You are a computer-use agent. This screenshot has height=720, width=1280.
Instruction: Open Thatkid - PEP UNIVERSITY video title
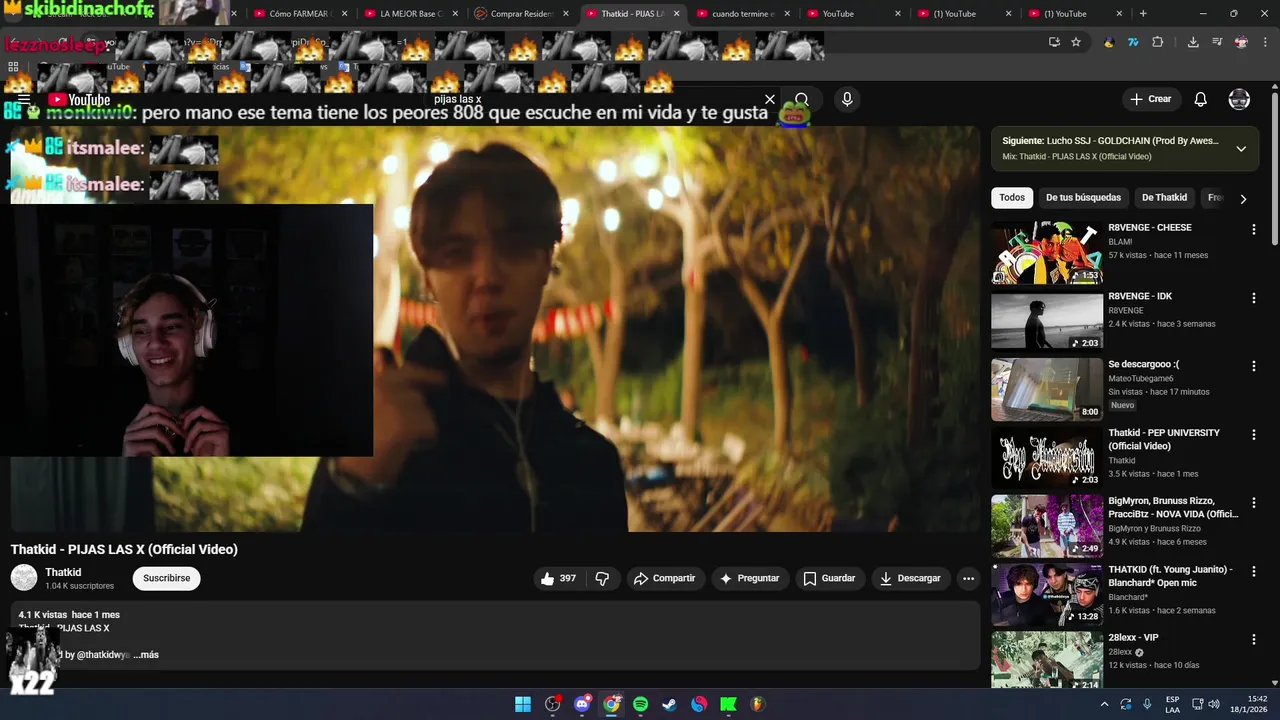(x=1164, y=439)
